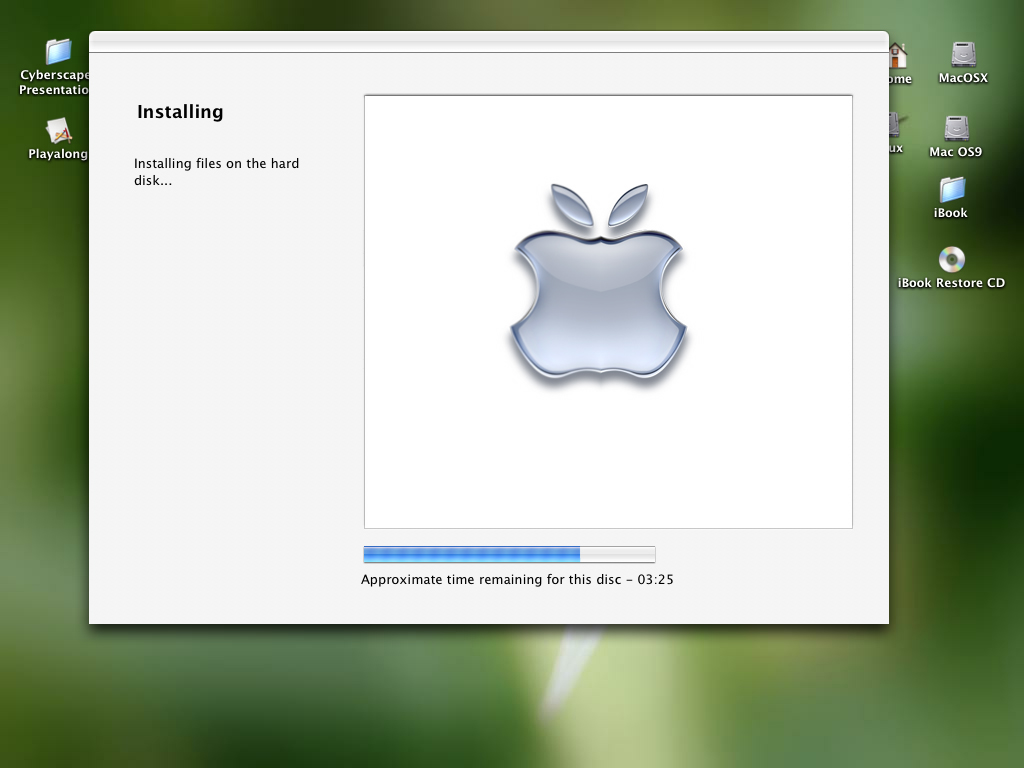Click the Apple logo in the installer pane
Screen dimensions: 1024x768
[598, 281]
